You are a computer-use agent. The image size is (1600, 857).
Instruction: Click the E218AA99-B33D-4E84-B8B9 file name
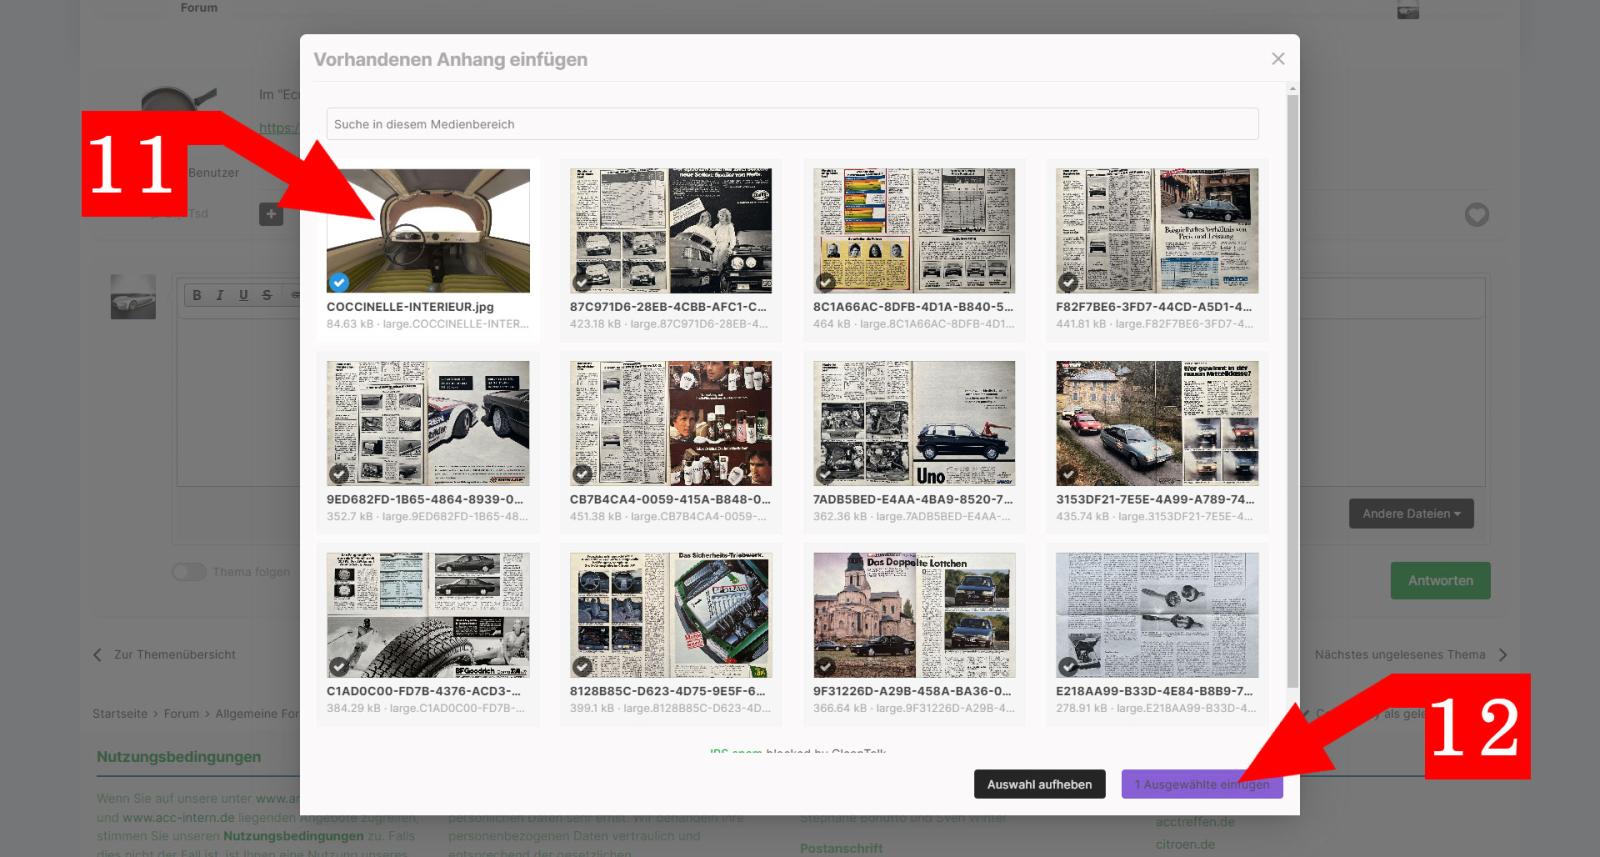point(1154,691)
